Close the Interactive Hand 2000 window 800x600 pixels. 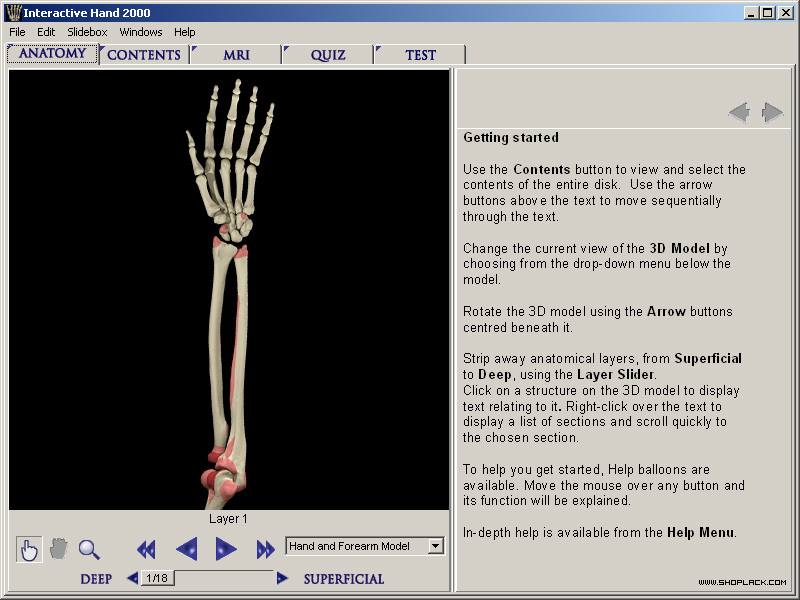tap(786, 13)
